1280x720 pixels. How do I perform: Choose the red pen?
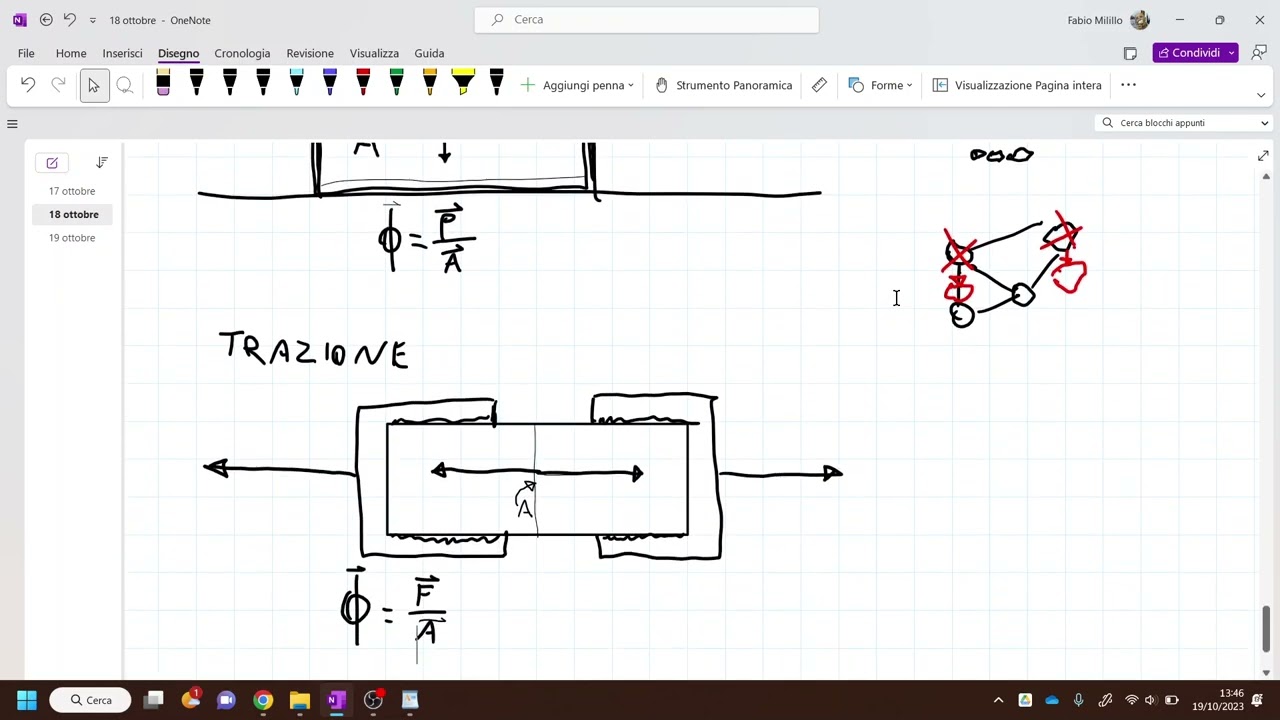363,83
